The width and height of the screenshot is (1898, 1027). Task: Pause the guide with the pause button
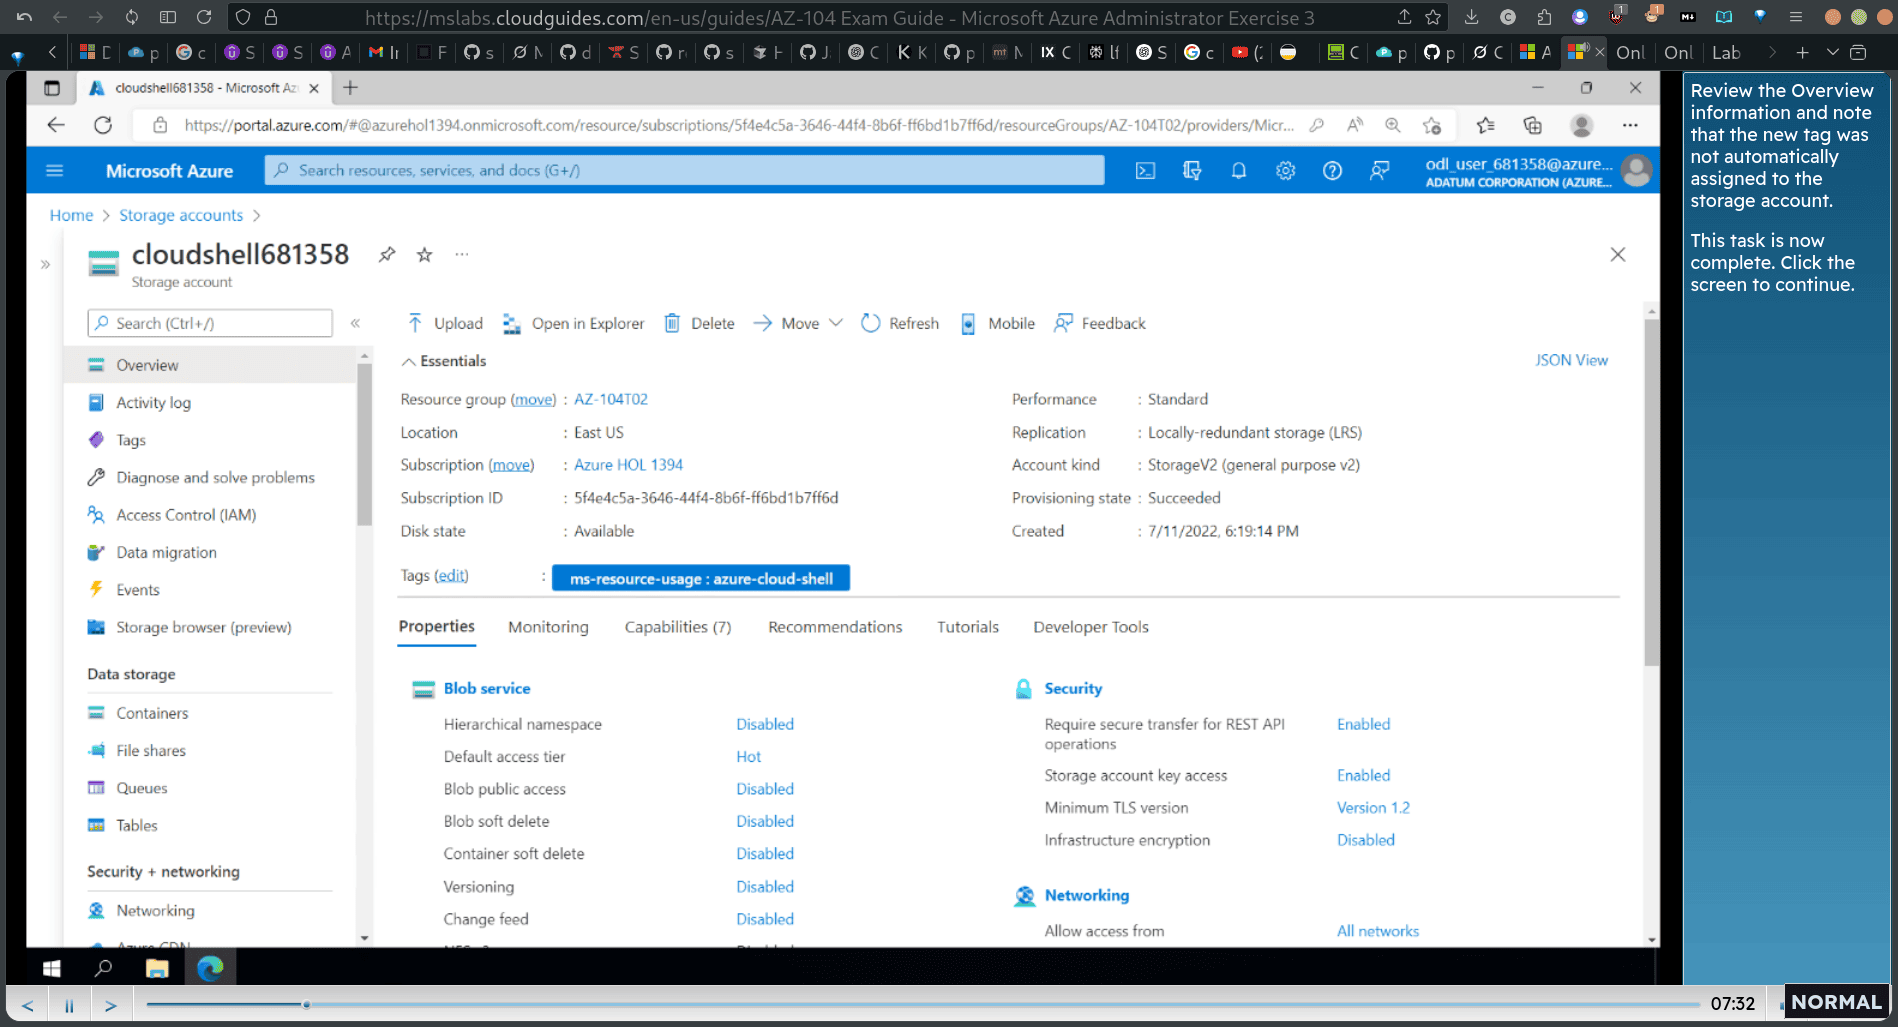coord(69,1005)
